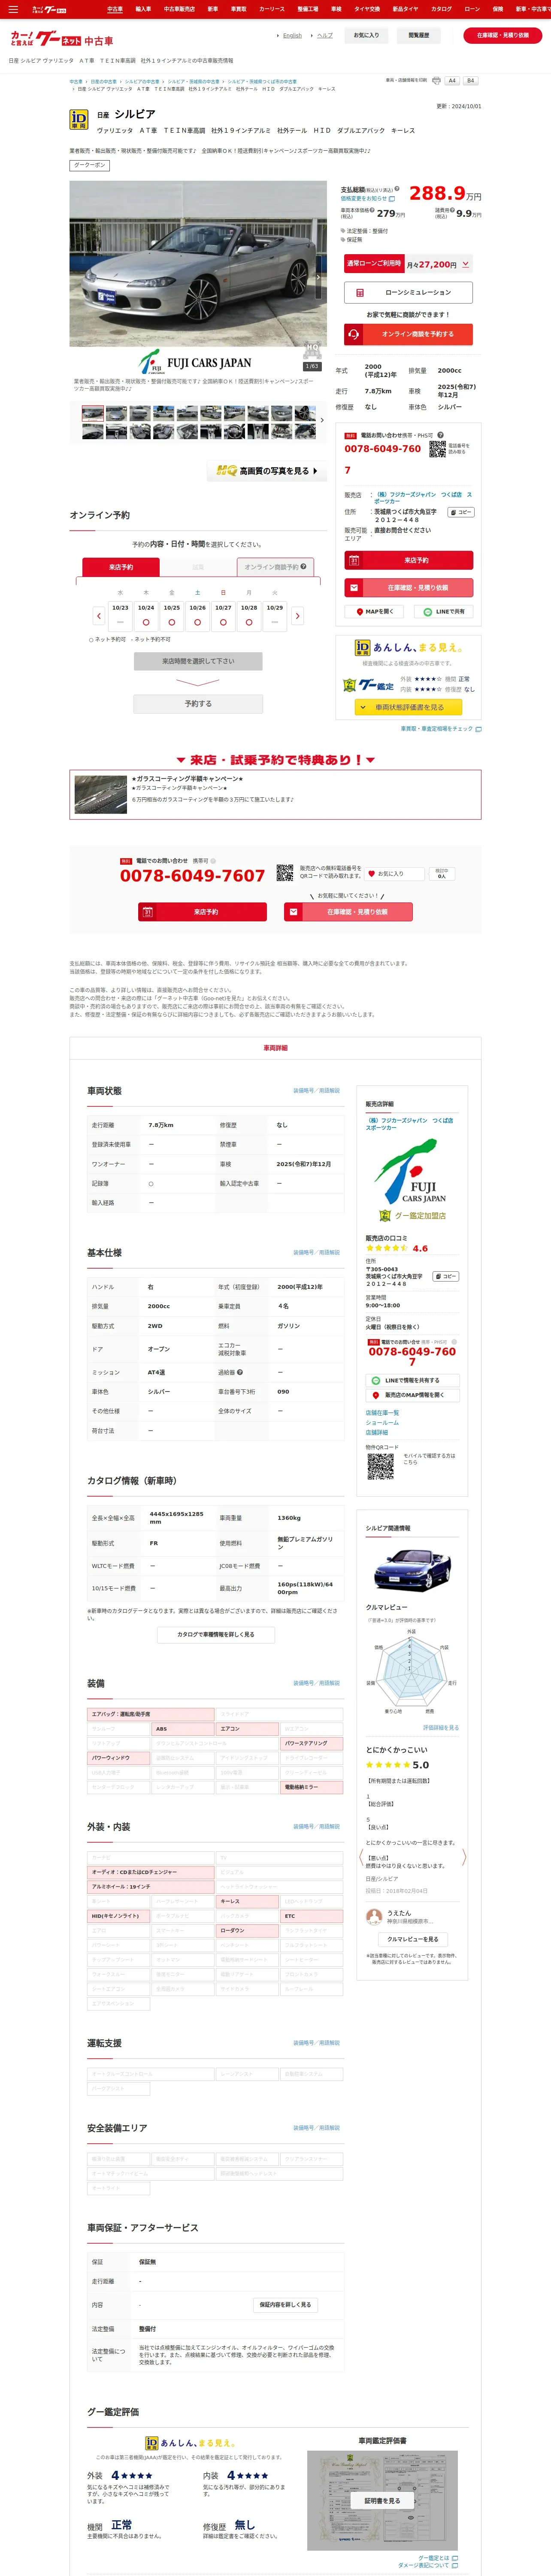Open 装備略号/用語解説 link in the 車両状態 section
551x2576 pixels.
[316, 1091]
